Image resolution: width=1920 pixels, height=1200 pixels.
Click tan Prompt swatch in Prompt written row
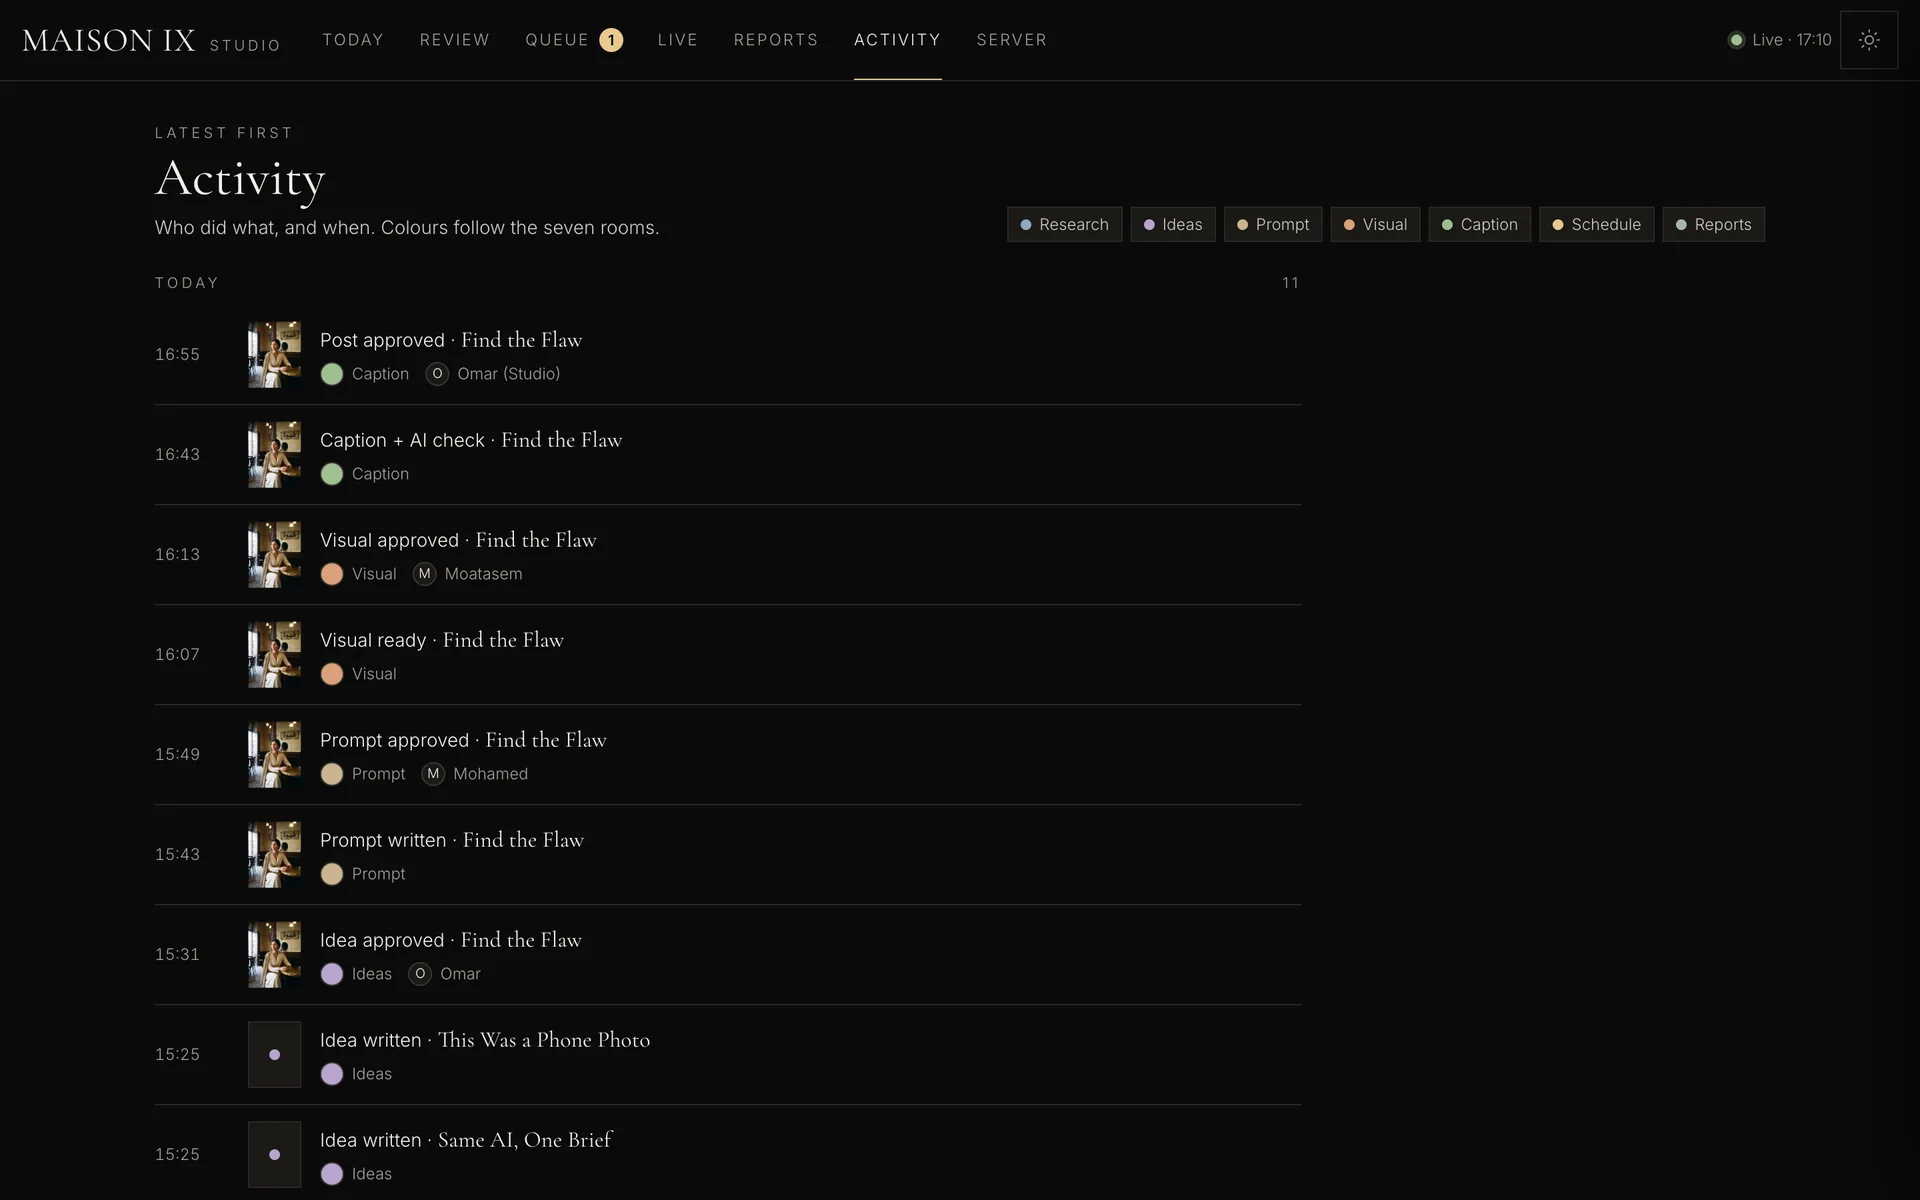click(332, 874)
